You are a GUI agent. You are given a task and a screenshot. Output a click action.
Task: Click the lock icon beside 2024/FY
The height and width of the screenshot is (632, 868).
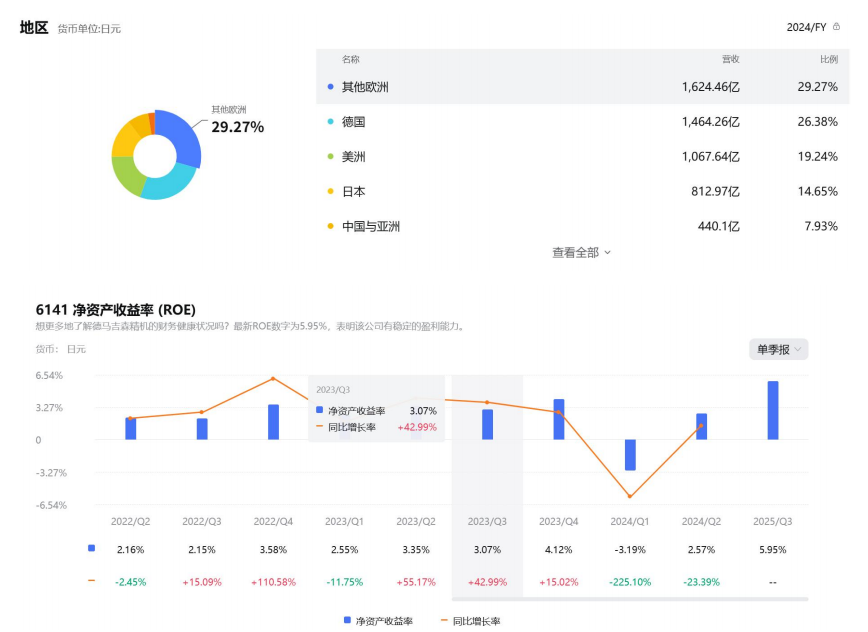(836, 27)
